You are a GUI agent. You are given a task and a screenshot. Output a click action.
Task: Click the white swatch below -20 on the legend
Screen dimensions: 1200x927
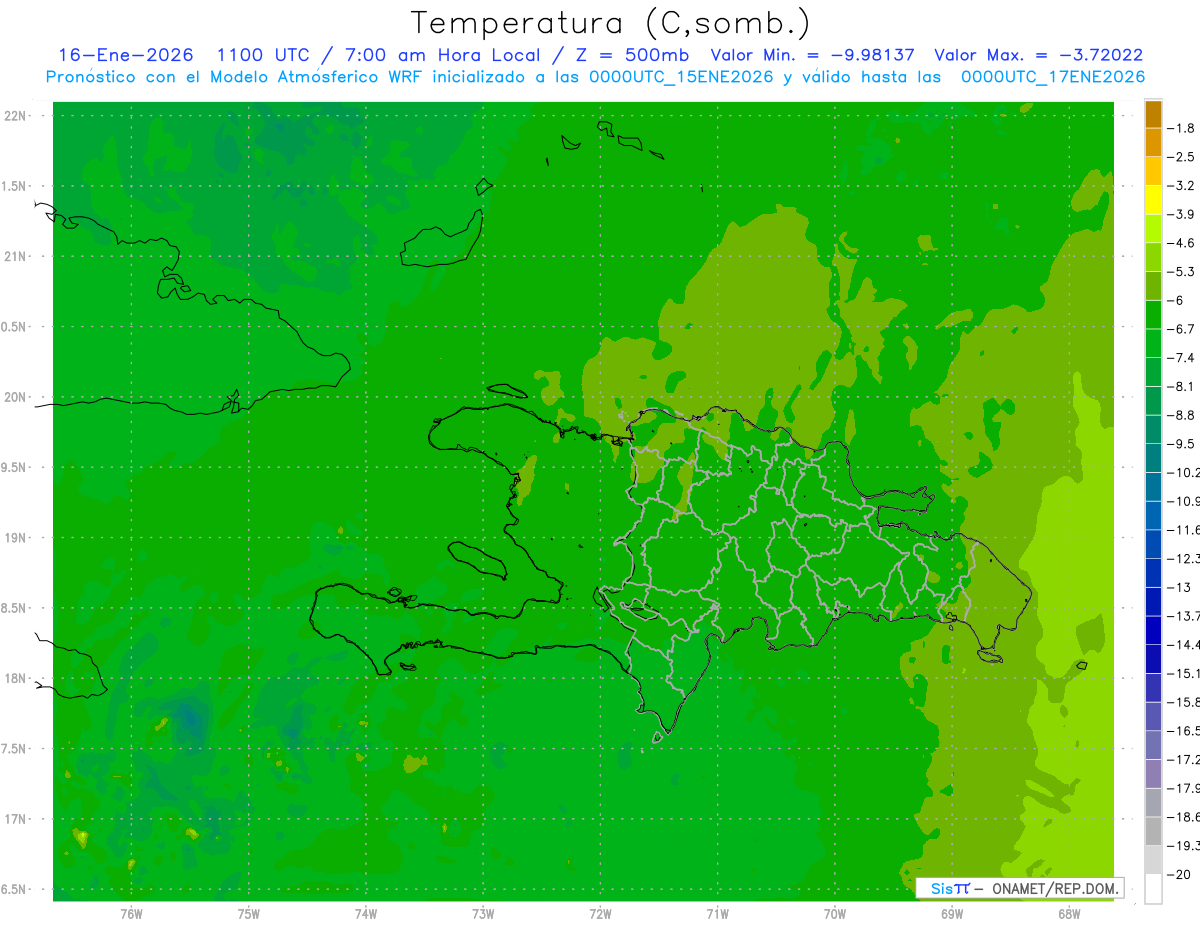coord(1153,889)
